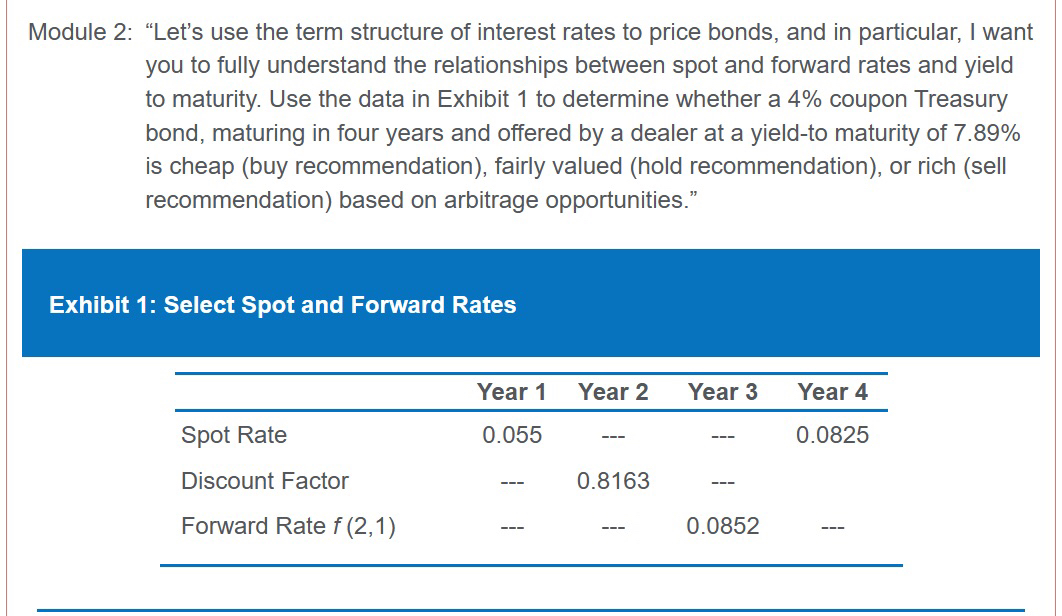1062x616 pixels.
Task: Select the empty Year 4 Forward Rate cell
Action: pyautogui.click(x=832, y=527)
